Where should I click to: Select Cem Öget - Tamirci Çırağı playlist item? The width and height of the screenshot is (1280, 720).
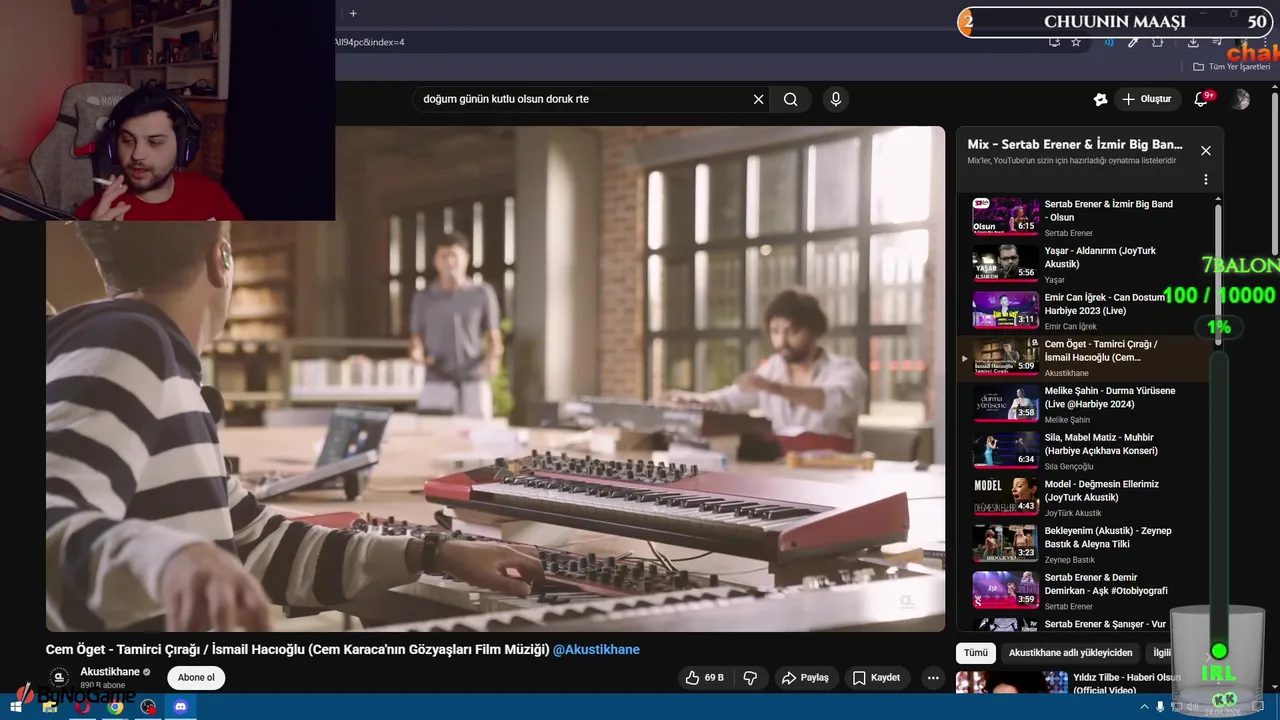click(x=1085, y=358)
